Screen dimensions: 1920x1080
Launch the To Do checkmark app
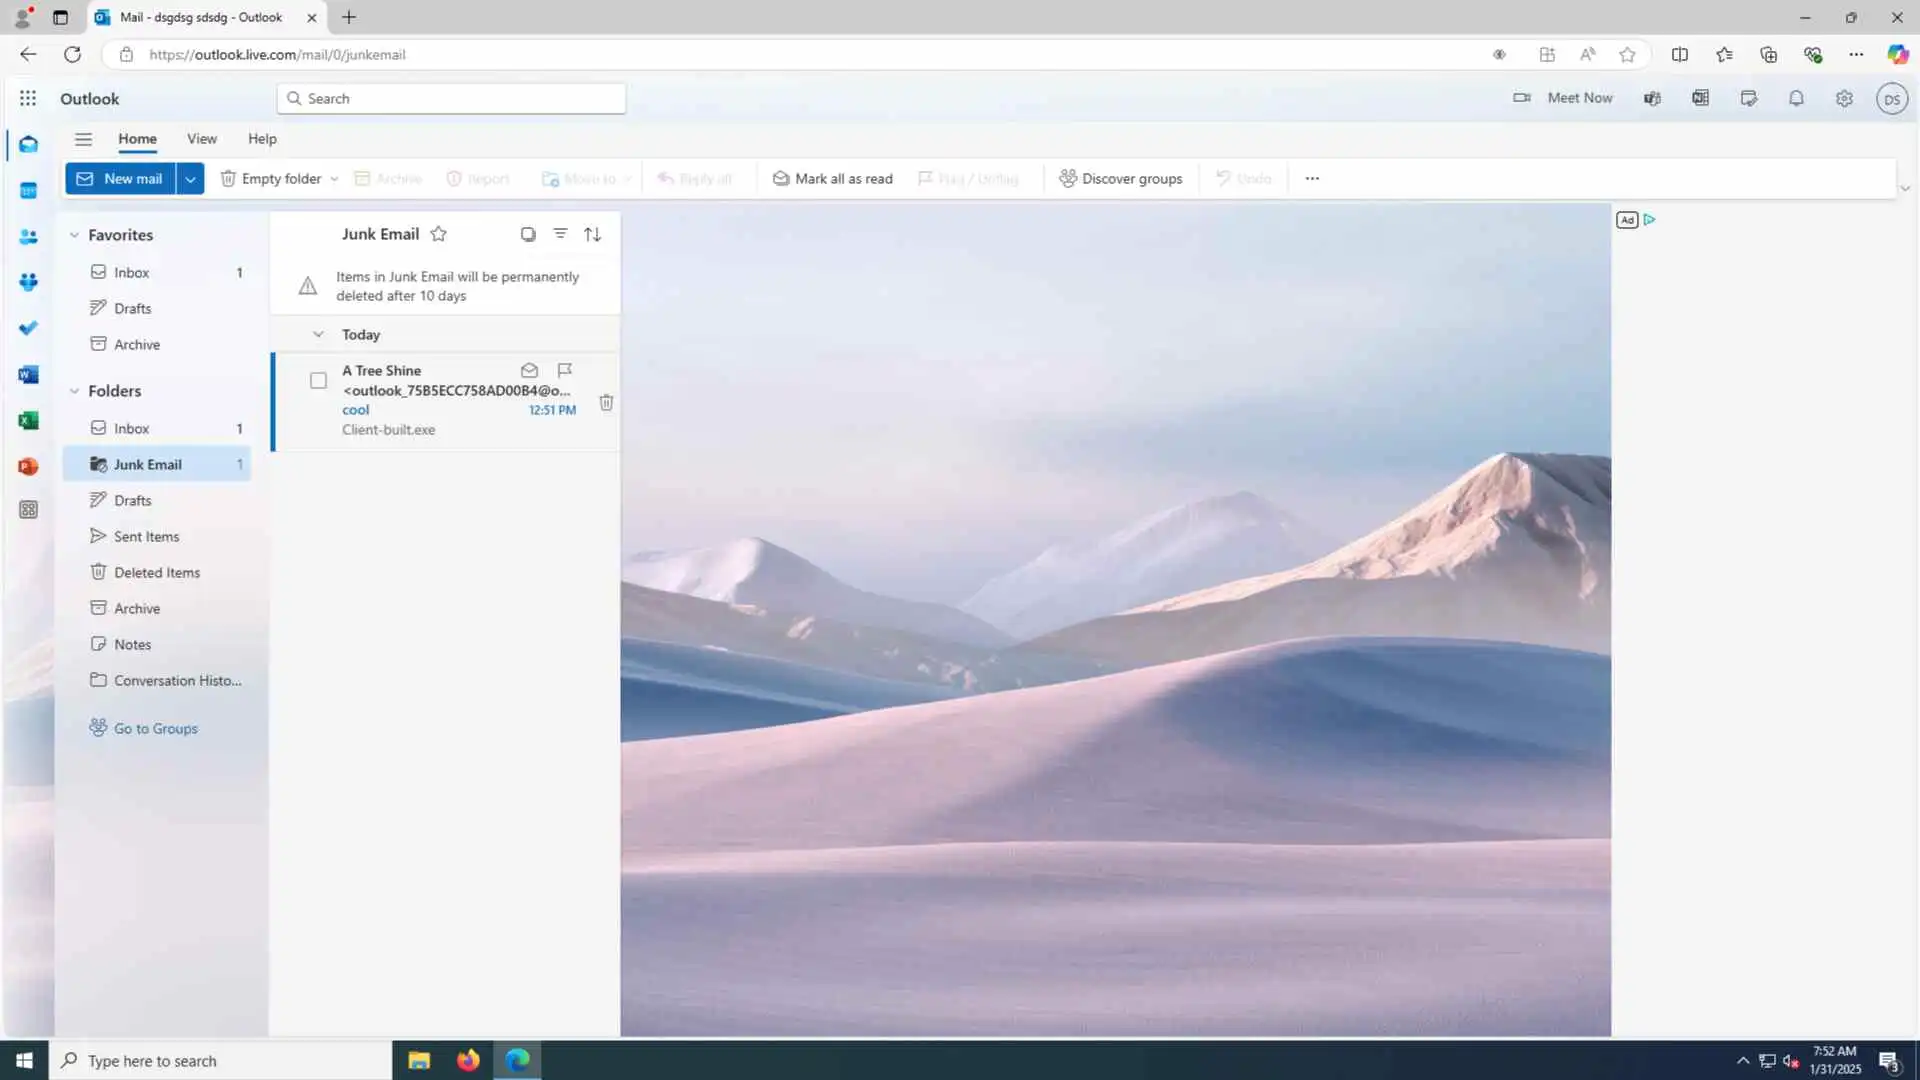(x=28, y=328)
